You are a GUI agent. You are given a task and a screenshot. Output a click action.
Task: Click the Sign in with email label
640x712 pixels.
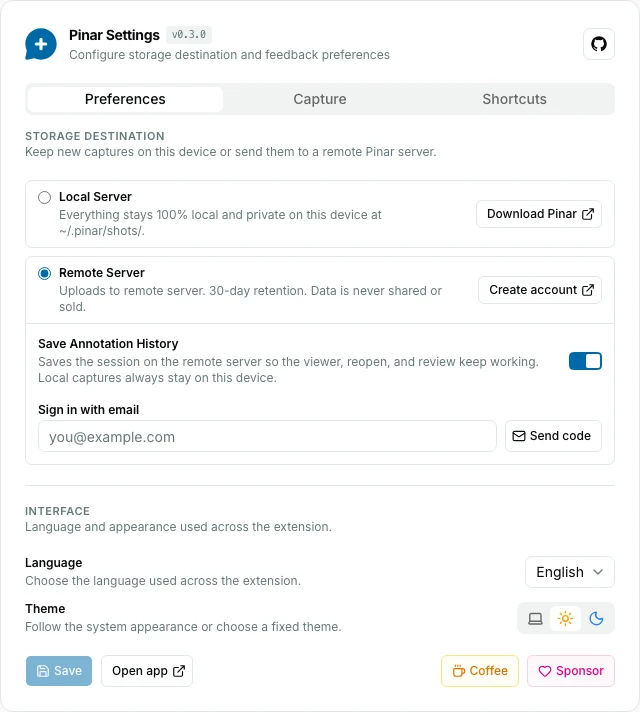click(89, 410)
